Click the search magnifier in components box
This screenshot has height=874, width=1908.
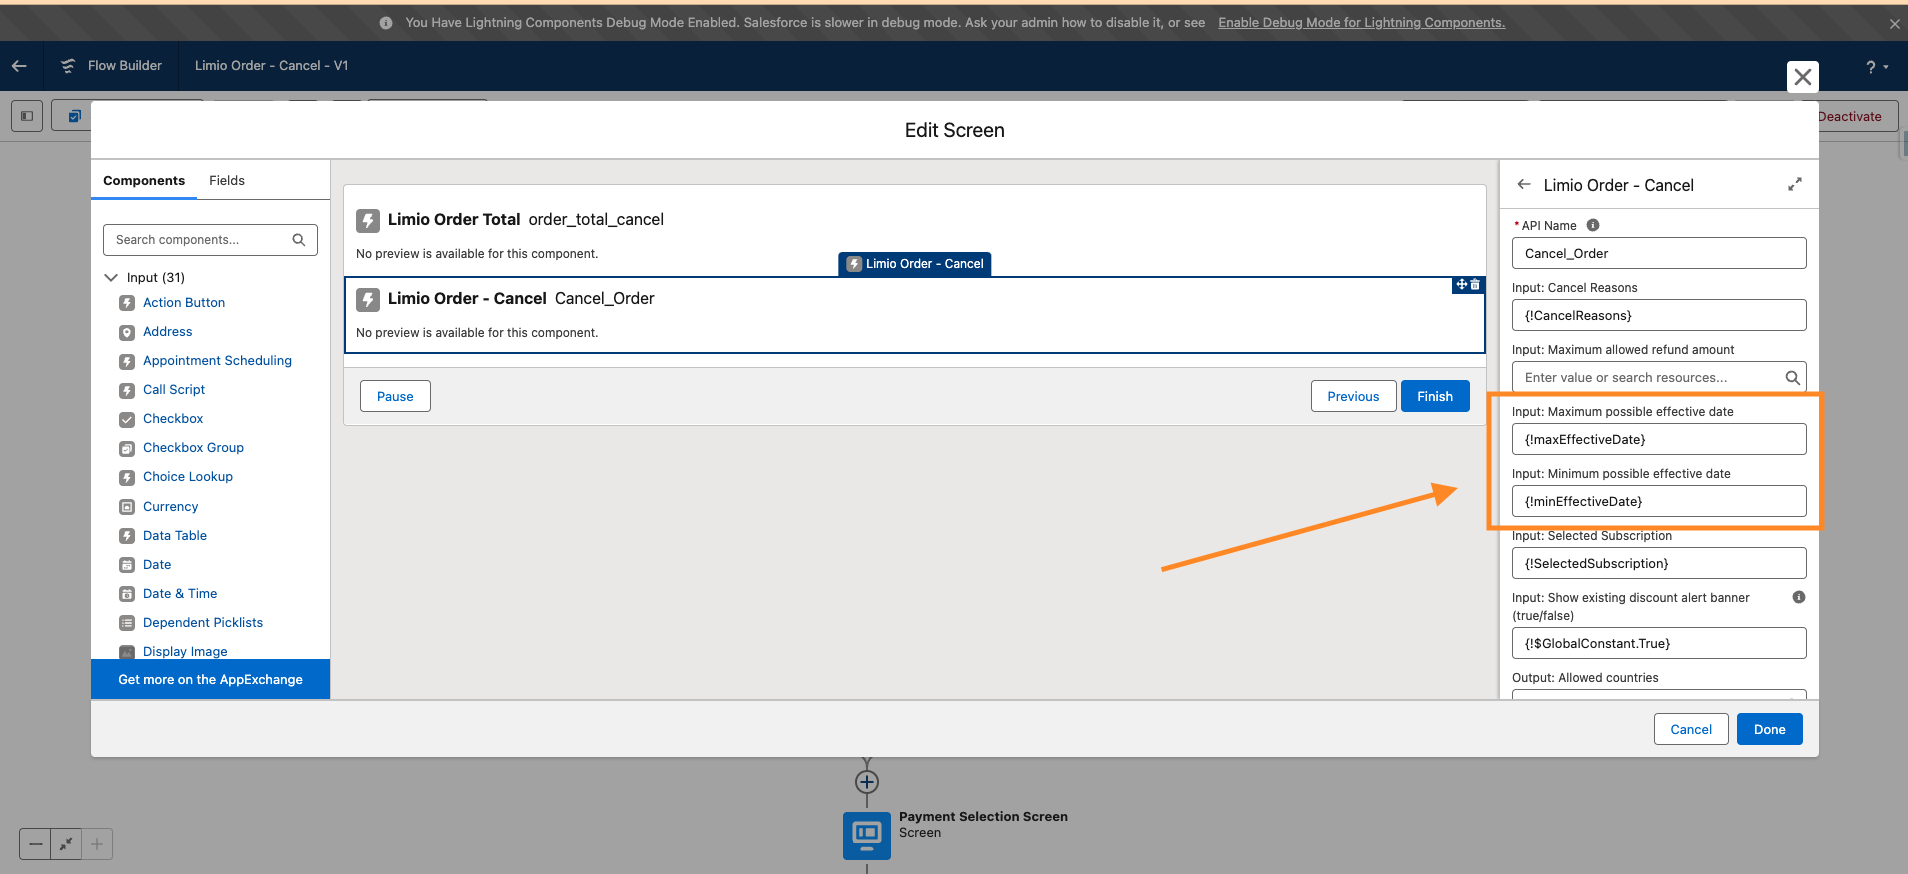[x=299, y=240]
